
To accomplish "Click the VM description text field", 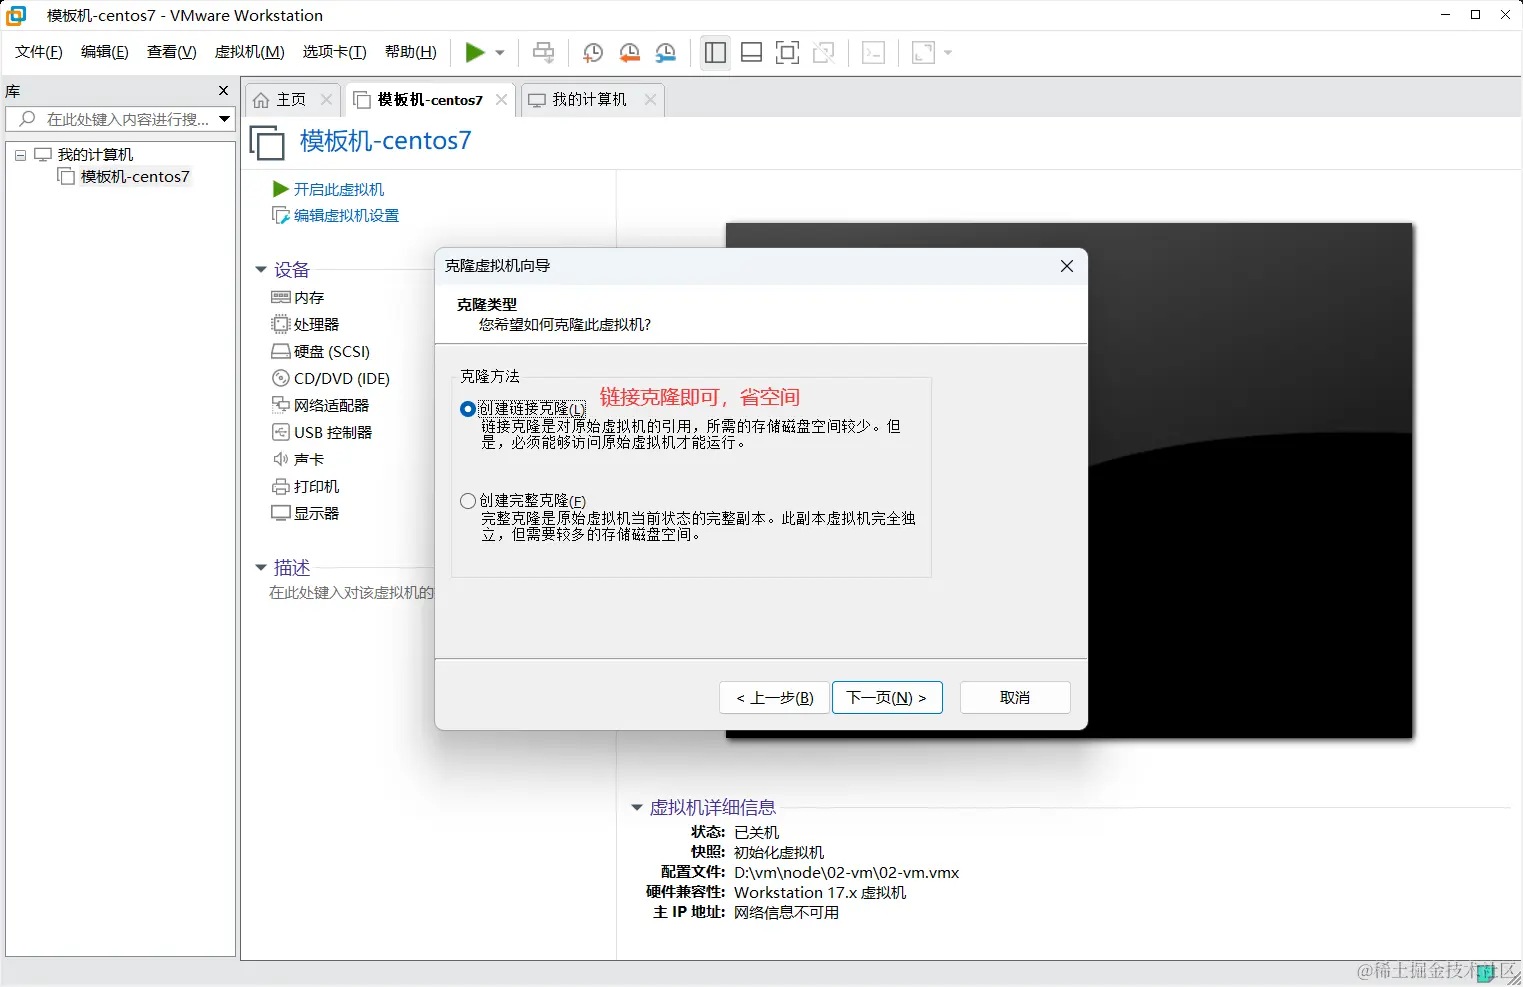I will (351, 593).
